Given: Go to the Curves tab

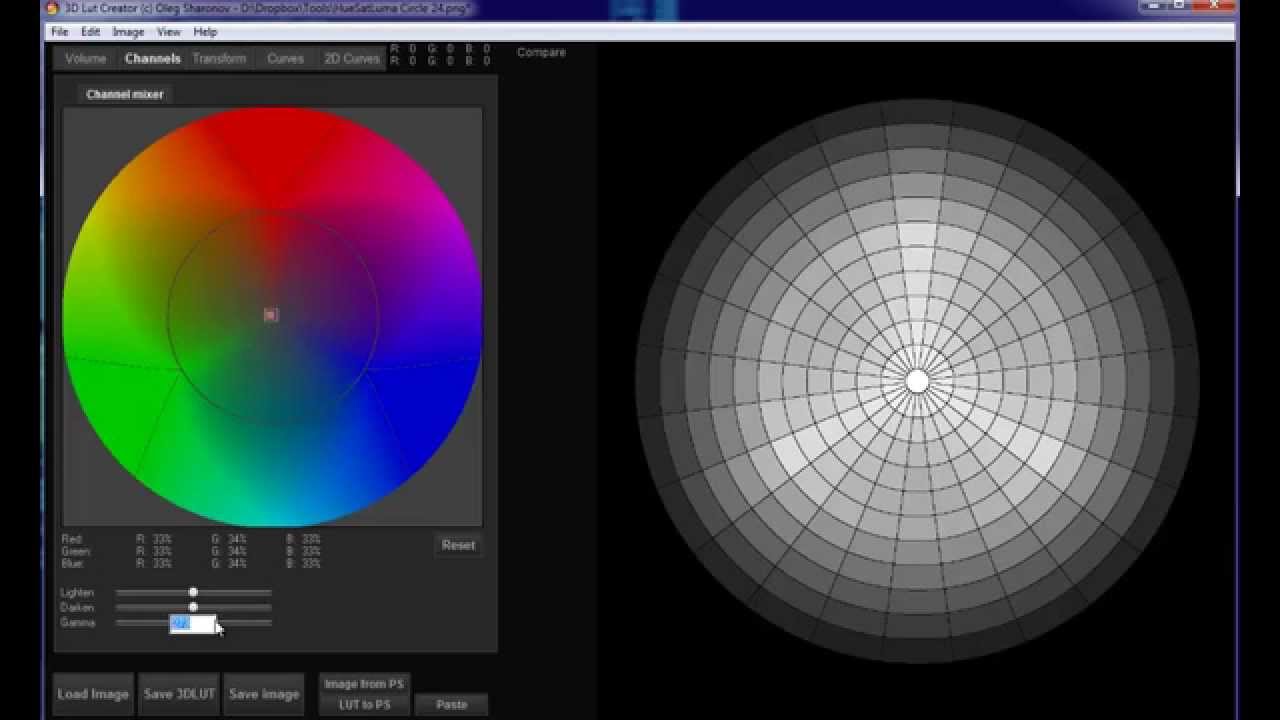Looking at the screenshot, I should coord(285,59).
